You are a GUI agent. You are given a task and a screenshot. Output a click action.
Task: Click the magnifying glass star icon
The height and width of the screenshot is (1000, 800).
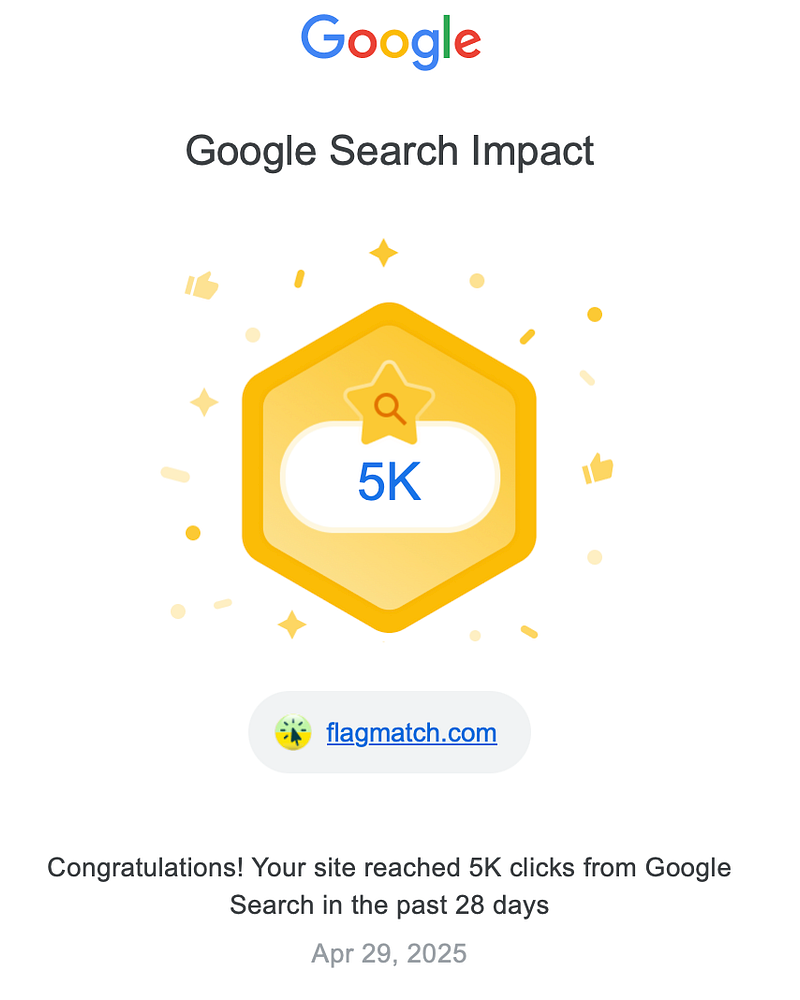pyautogui.click(x=389, y=404)
